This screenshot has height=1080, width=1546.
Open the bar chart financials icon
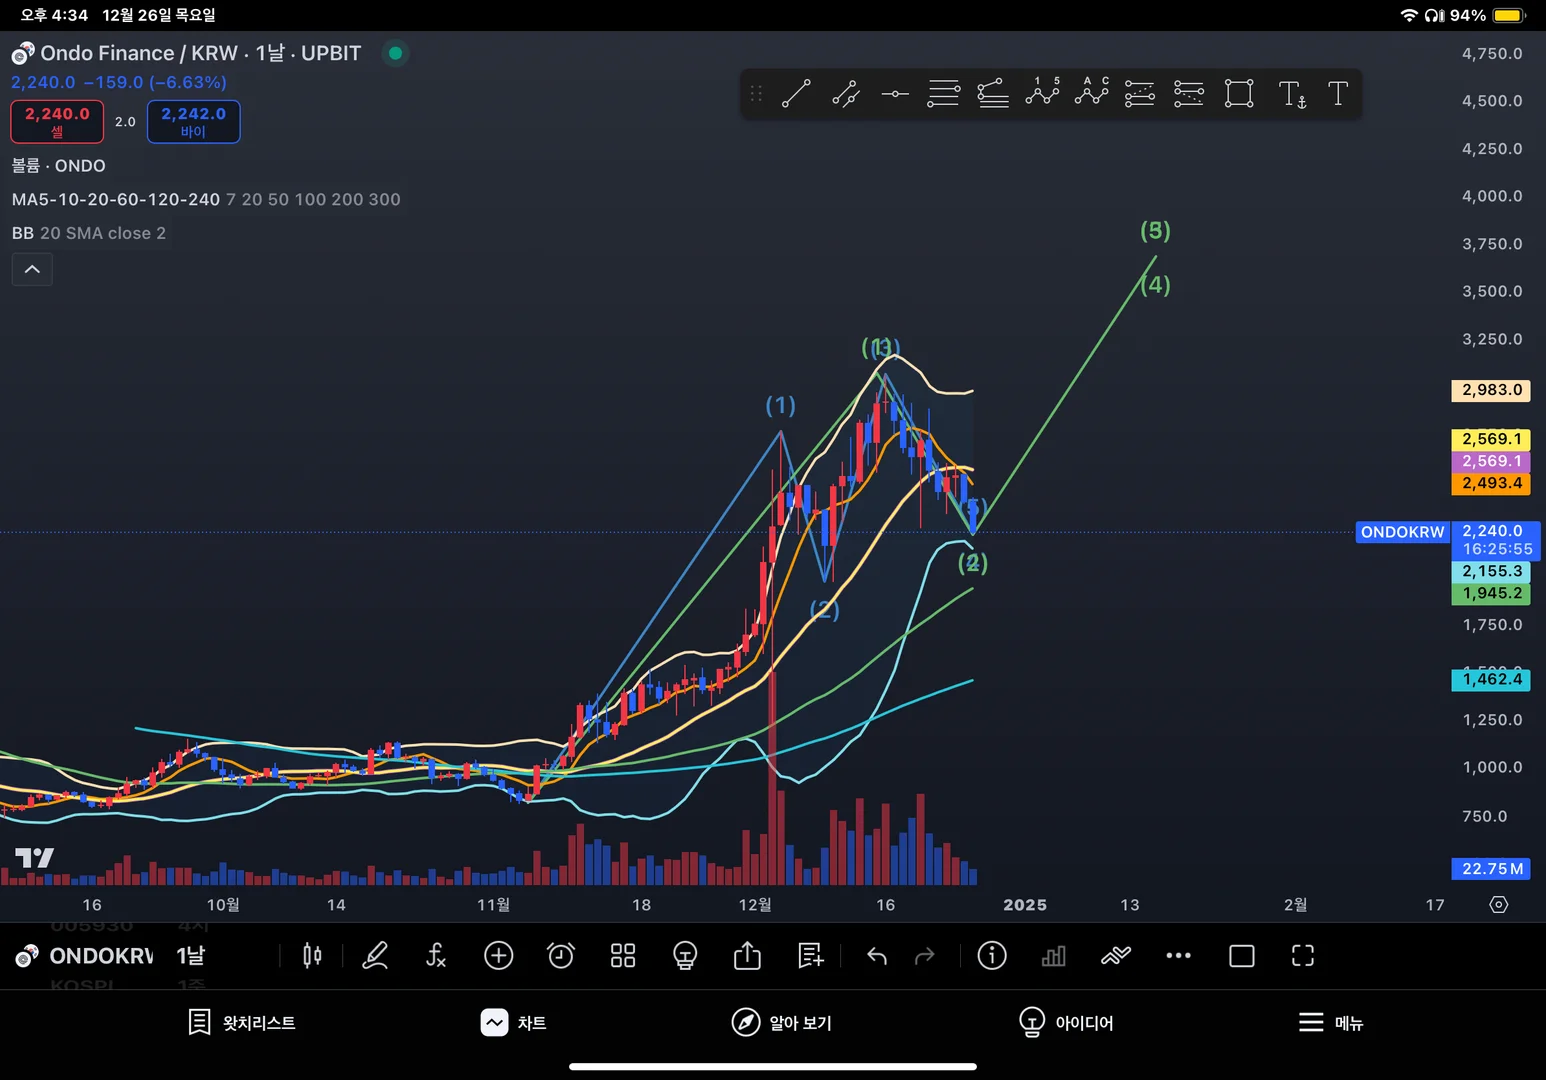pos(1053,956)
